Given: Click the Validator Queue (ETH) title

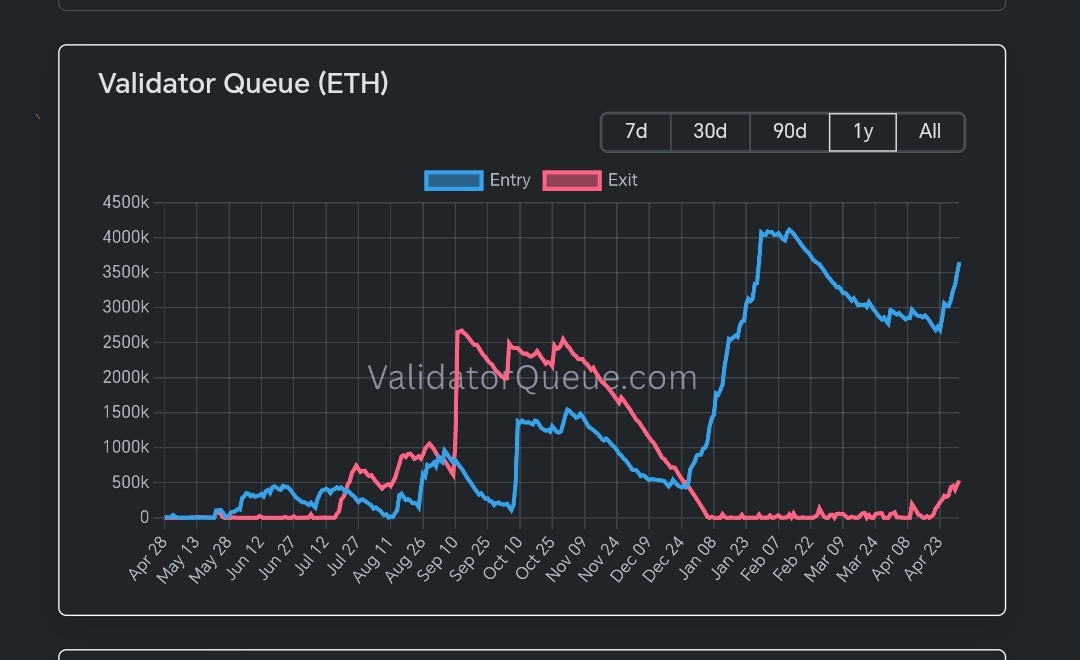Looking at the screenshot, I should [x=244, y=83].
